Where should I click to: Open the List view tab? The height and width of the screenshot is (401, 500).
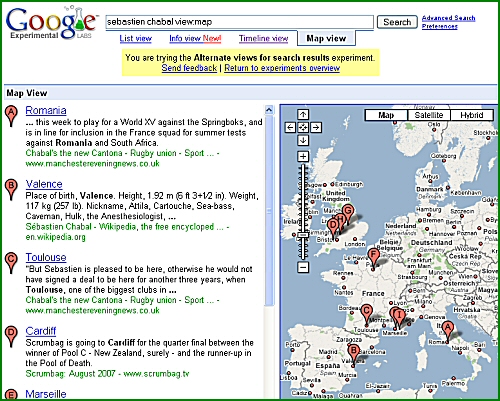coord(135,39)
